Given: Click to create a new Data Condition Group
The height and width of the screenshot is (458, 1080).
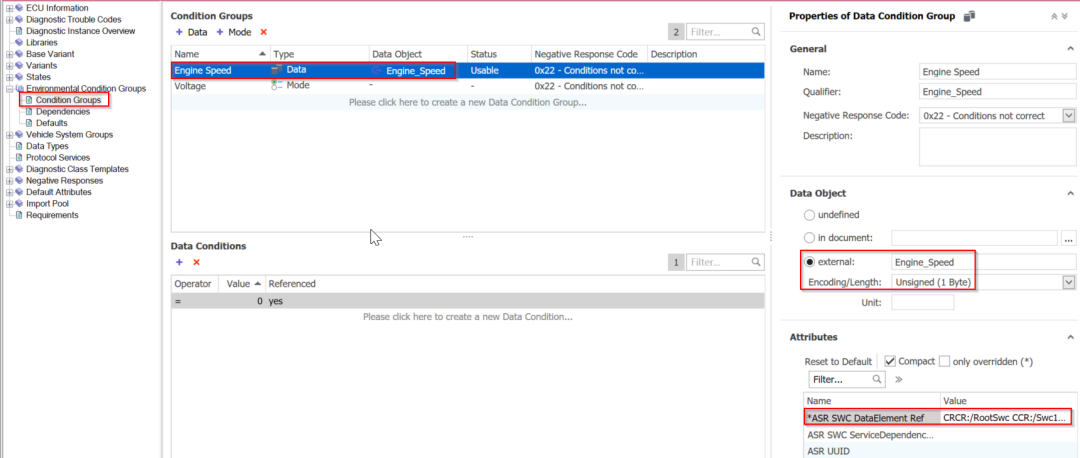Looking at the screenshot, I should [x=468, y=102].
